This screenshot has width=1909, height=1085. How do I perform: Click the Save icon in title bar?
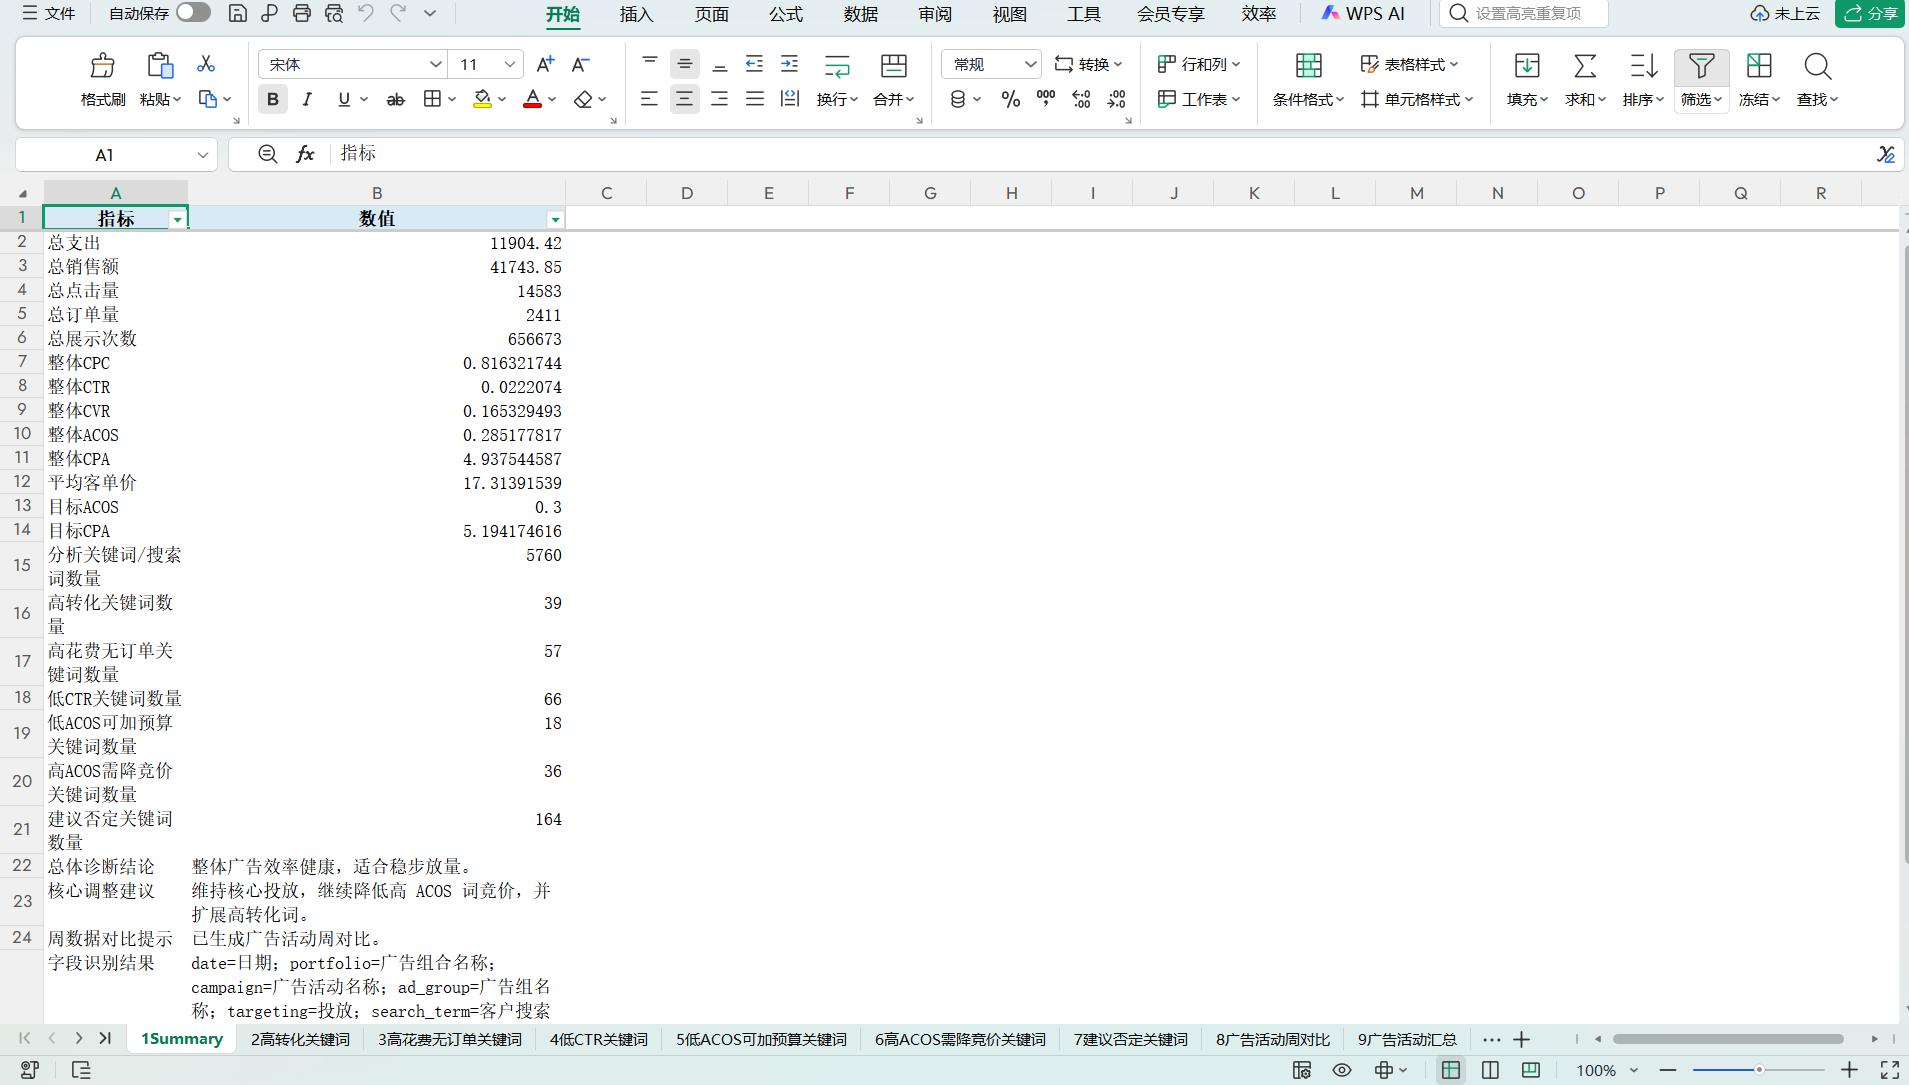coord(237,13)
